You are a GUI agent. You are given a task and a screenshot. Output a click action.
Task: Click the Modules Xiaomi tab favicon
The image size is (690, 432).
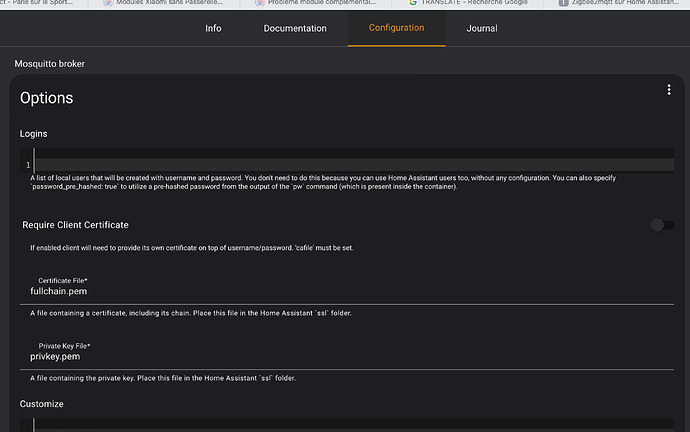(108, 4)
